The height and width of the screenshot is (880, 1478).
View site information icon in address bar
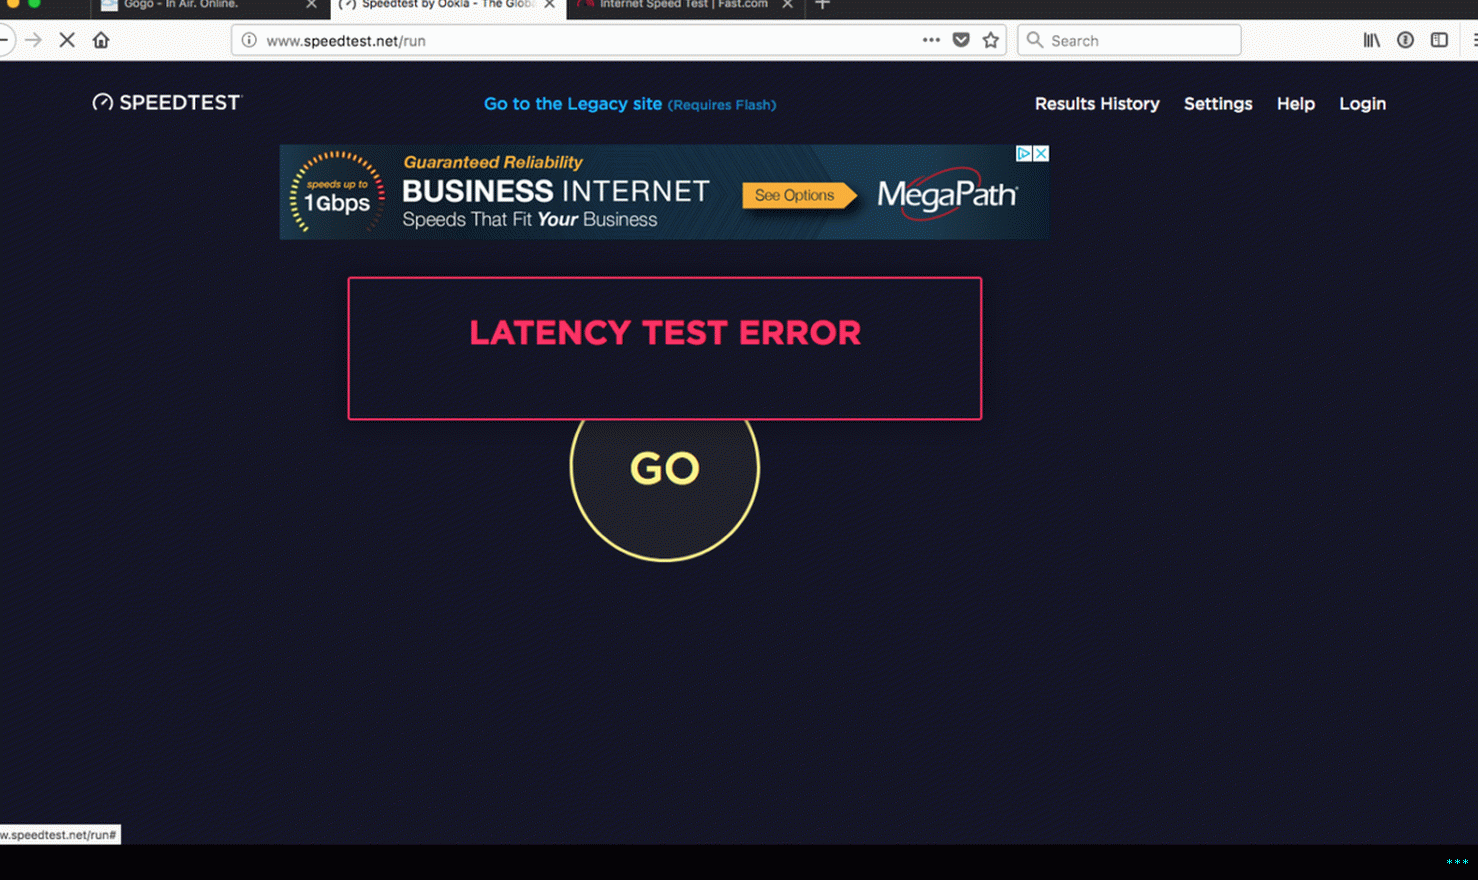(x=249, y=40)
